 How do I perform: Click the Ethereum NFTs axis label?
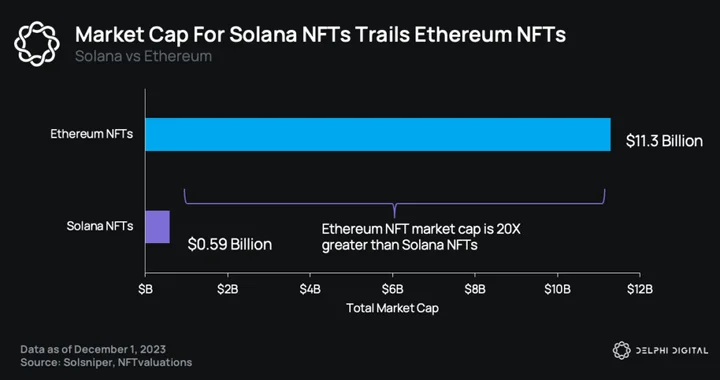[92, 134]
